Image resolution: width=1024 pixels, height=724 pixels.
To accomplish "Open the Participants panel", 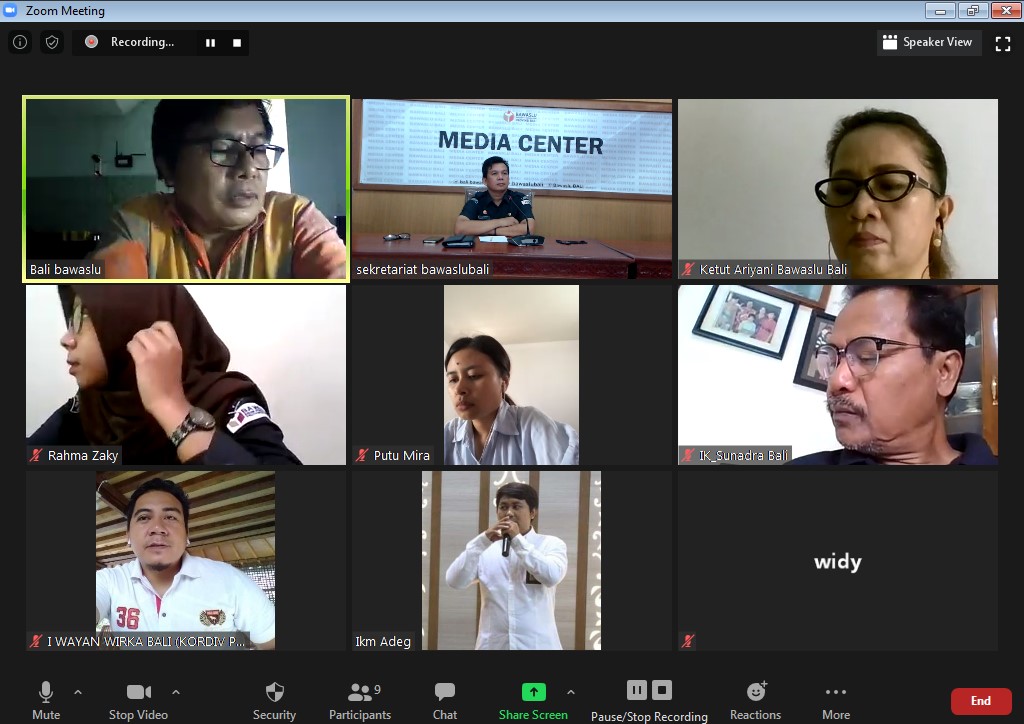I will point(360,699).
